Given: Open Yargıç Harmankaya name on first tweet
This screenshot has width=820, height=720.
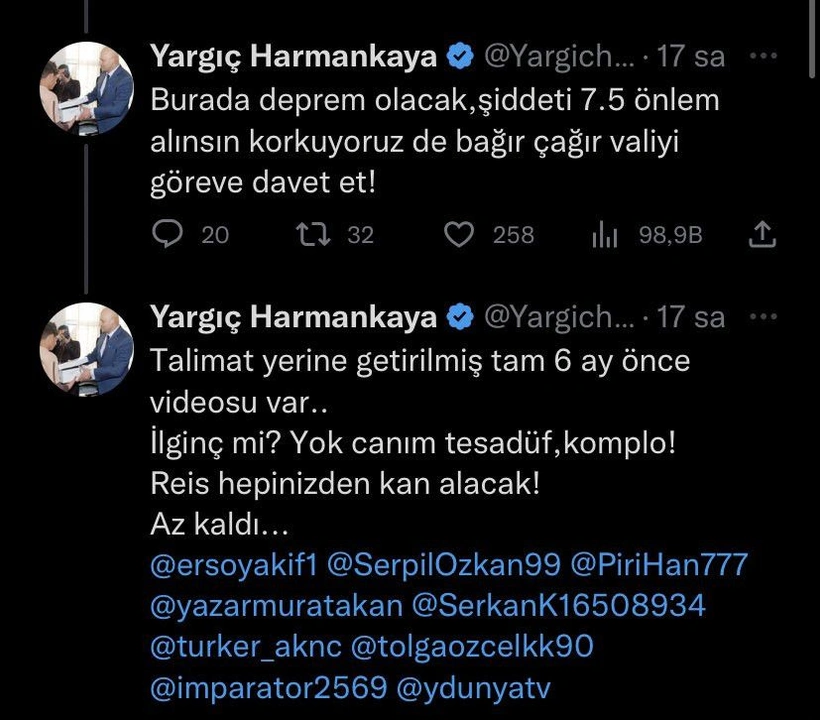Looking at the screenshot, I should click(x=293, y=56).
